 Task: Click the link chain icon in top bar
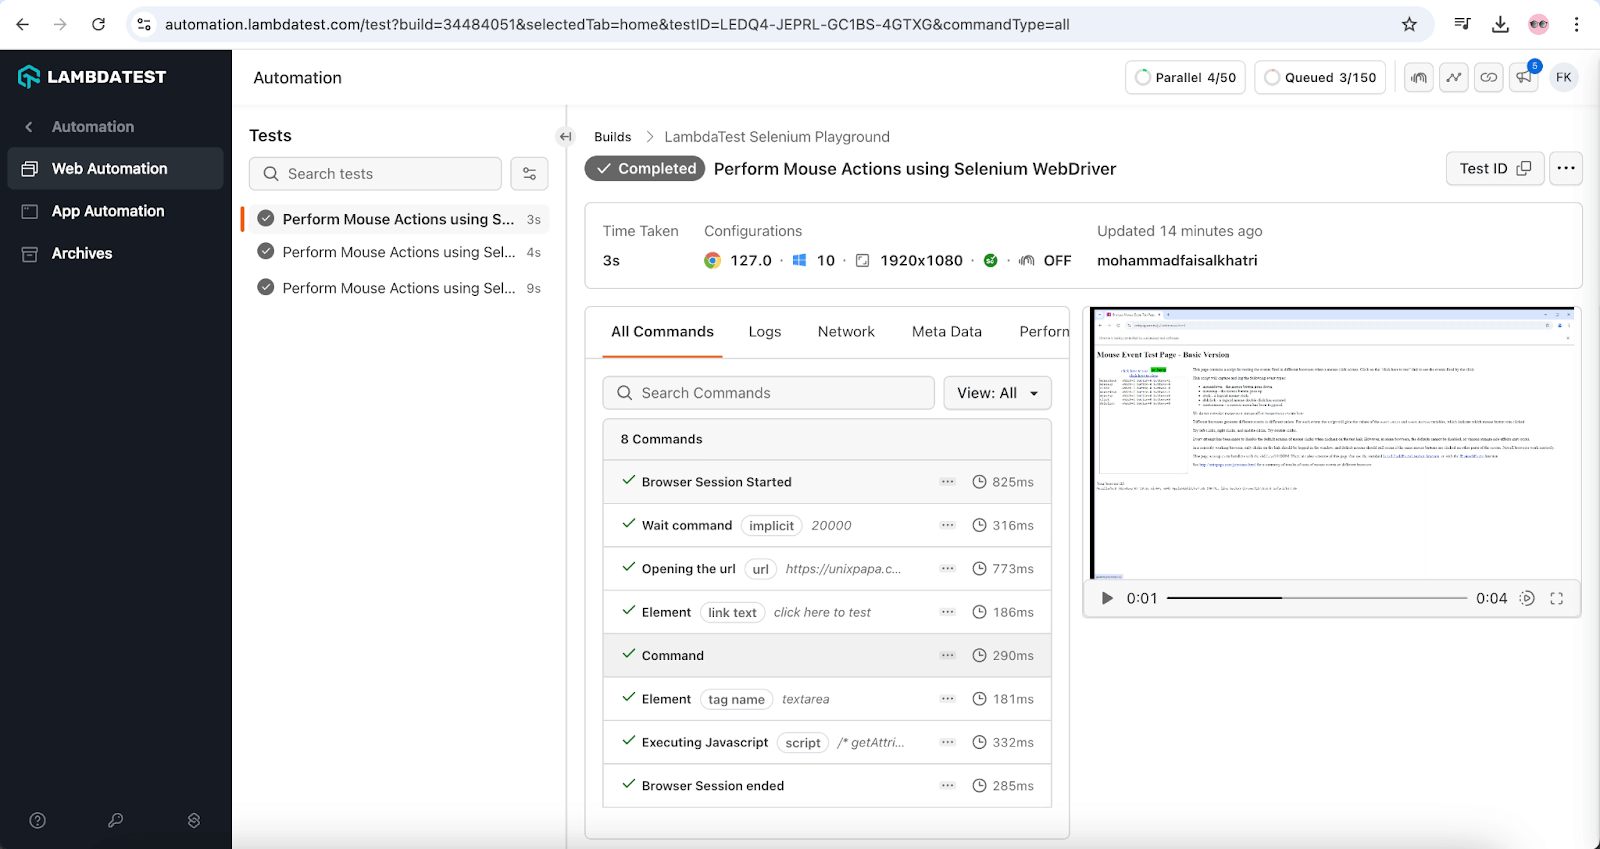click(1489, 78)
